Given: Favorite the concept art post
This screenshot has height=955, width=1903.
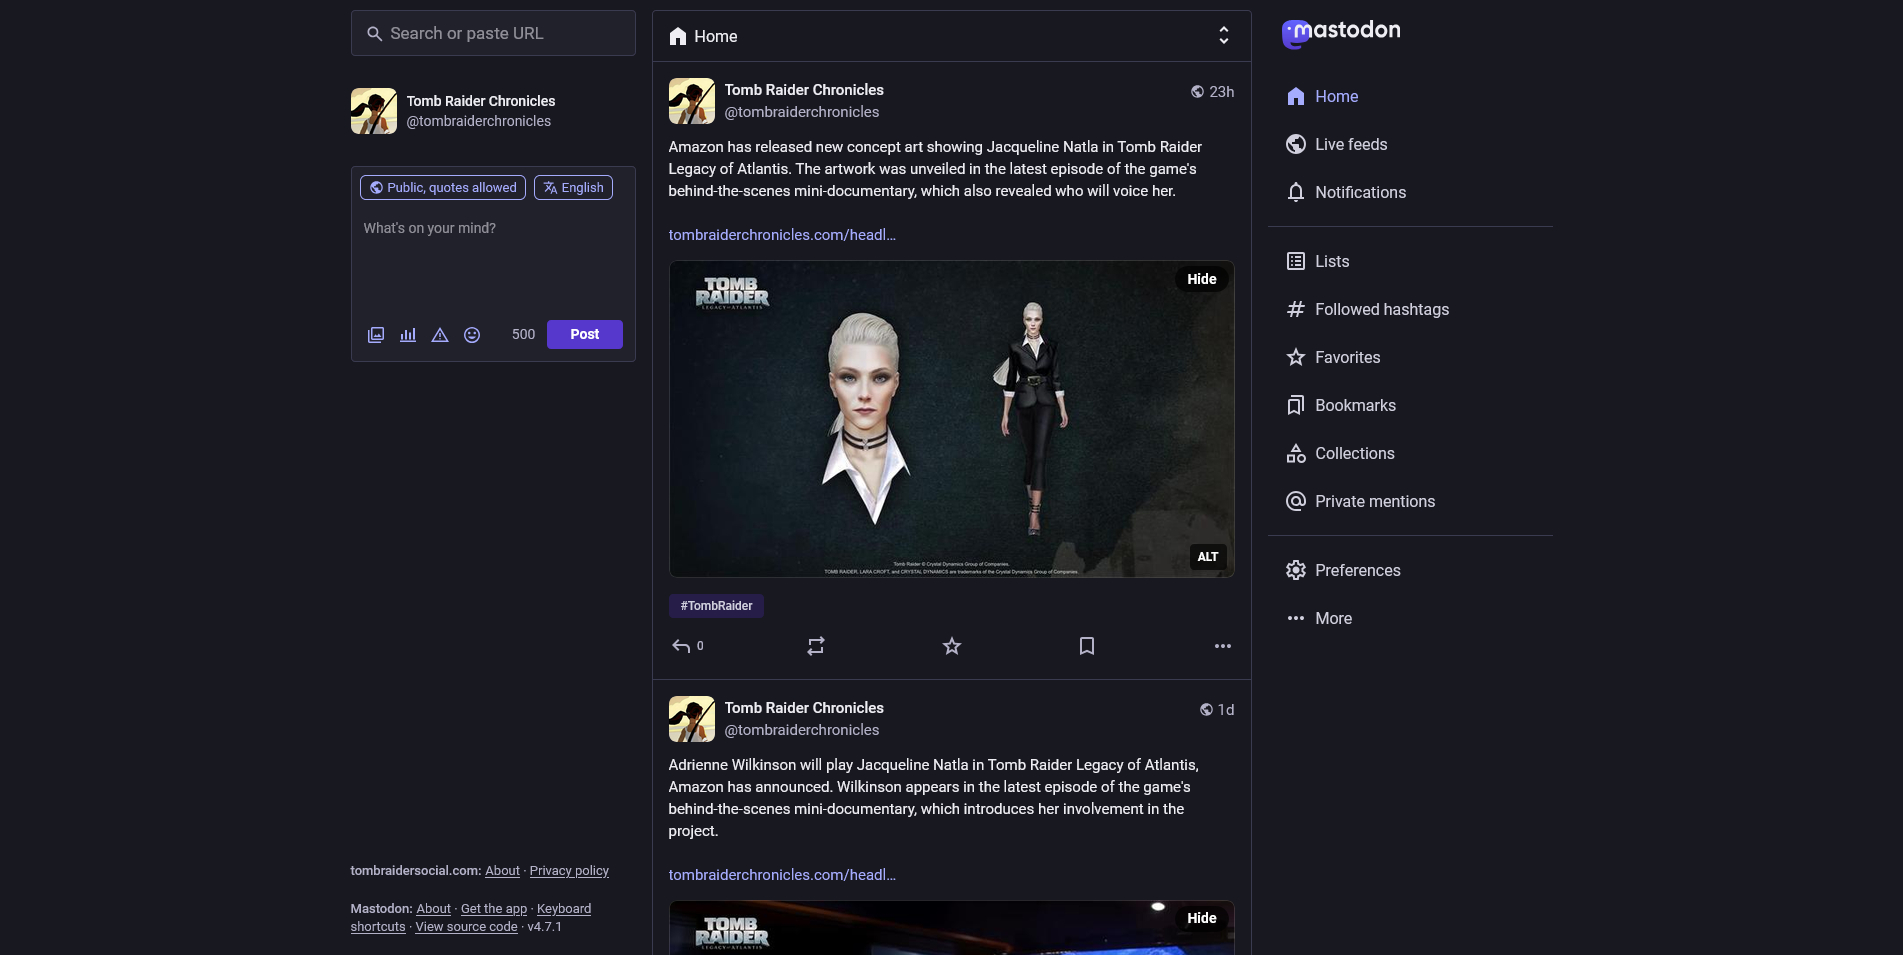Looking at the screenshot, I should [x=952, y=646].
